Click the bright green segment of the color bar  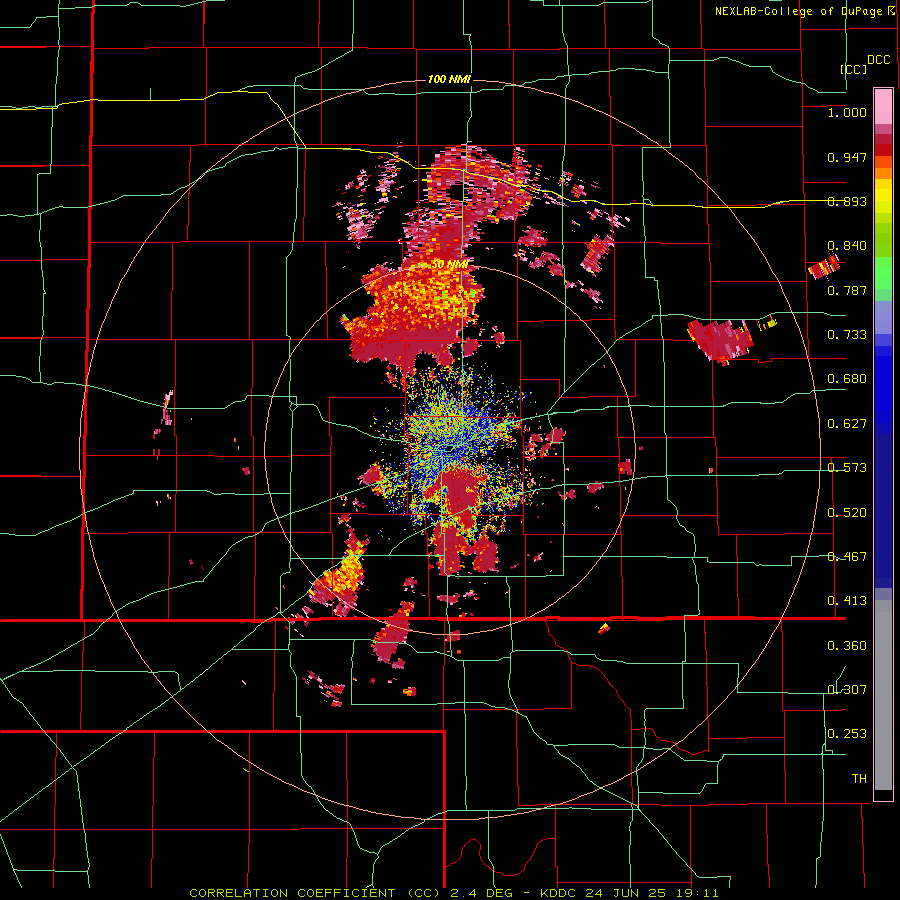[883, 273]
